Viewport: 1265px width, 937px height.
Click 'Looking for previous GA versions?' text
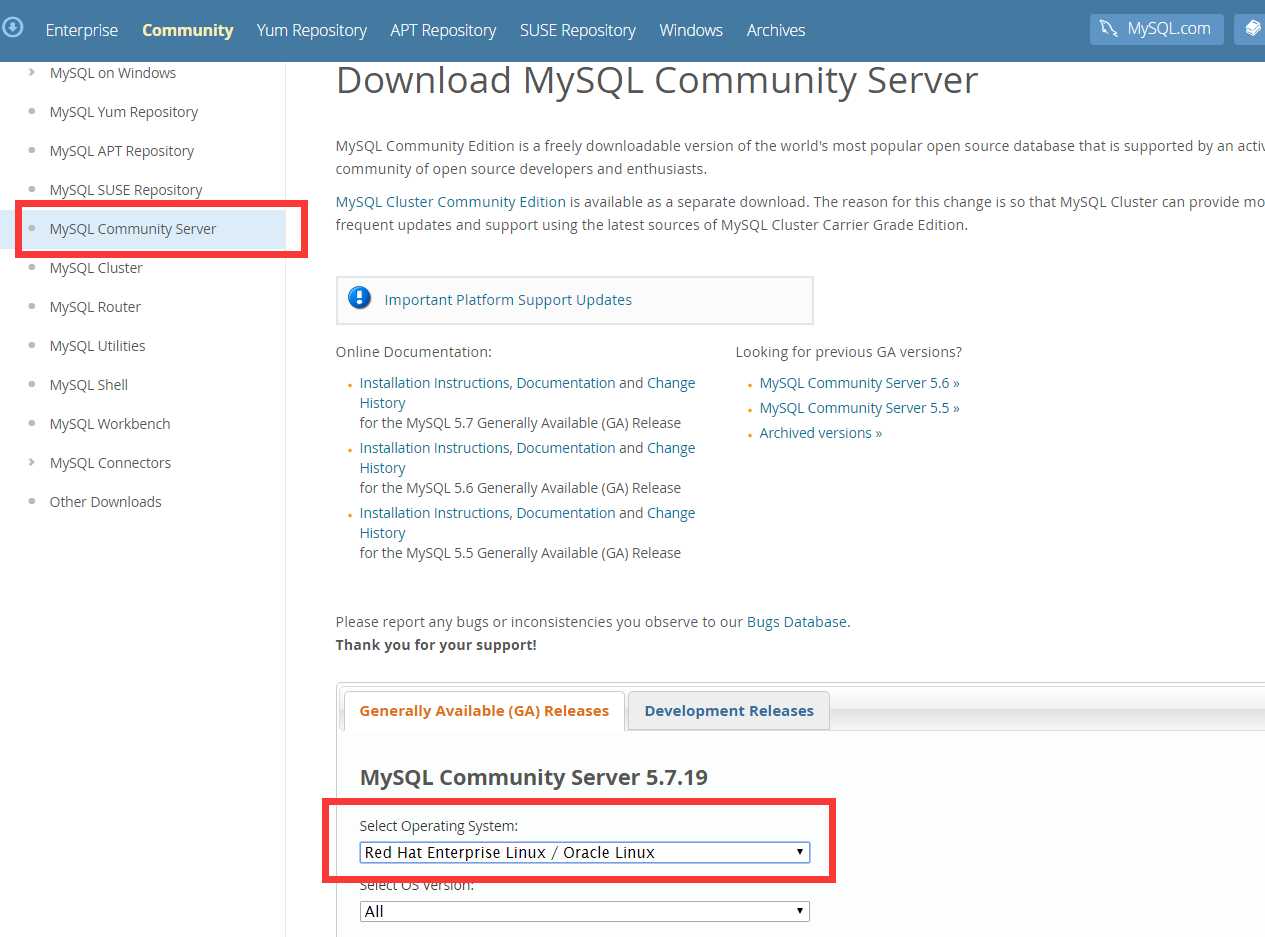(x=849, y=352)
